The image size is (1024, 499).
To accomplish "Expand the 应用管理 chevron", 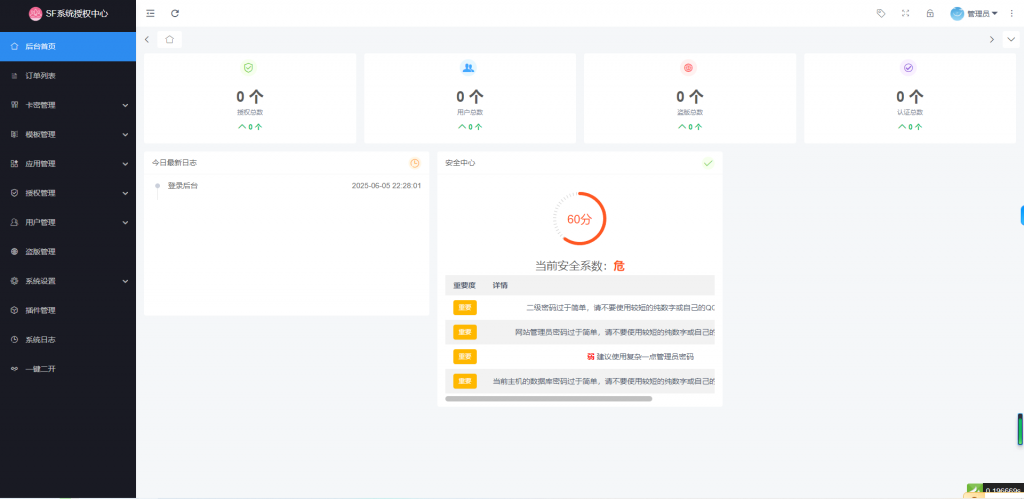I will (125, 164).
